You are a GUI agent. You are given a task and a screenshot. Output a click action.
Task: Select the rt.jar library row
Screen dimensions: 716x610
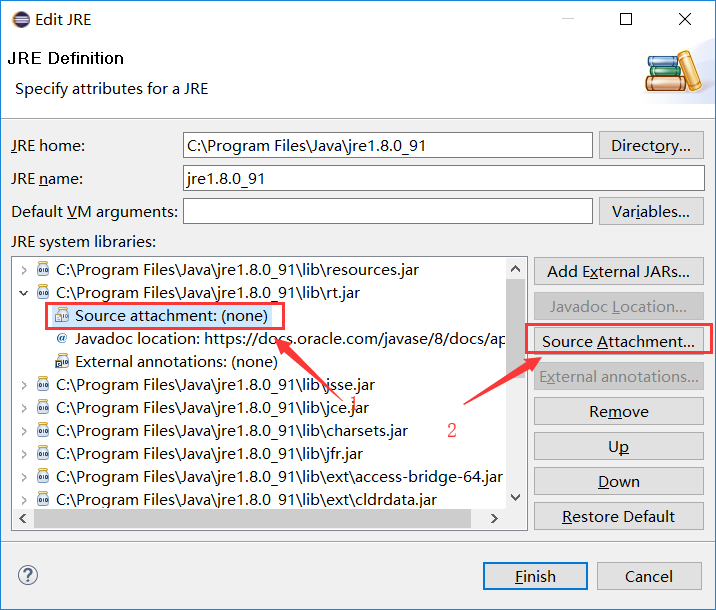coord(208,292)
